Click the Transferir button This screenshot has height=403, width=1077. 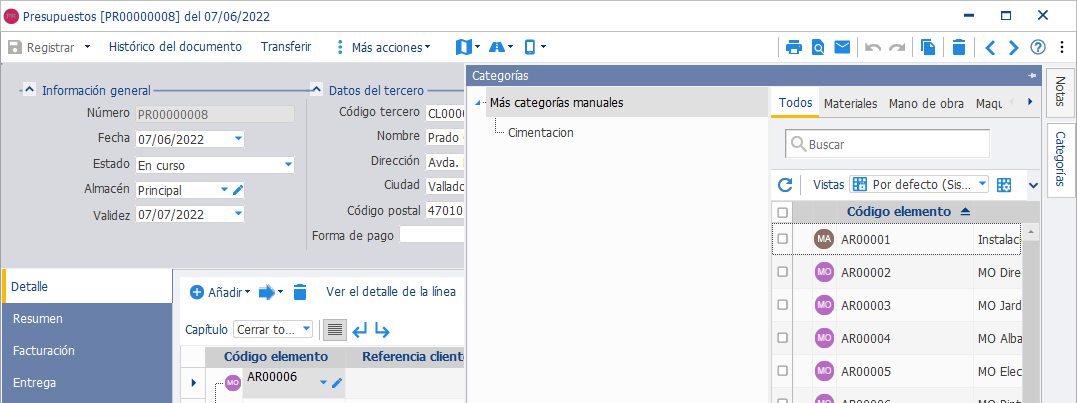tap(286, 47)
